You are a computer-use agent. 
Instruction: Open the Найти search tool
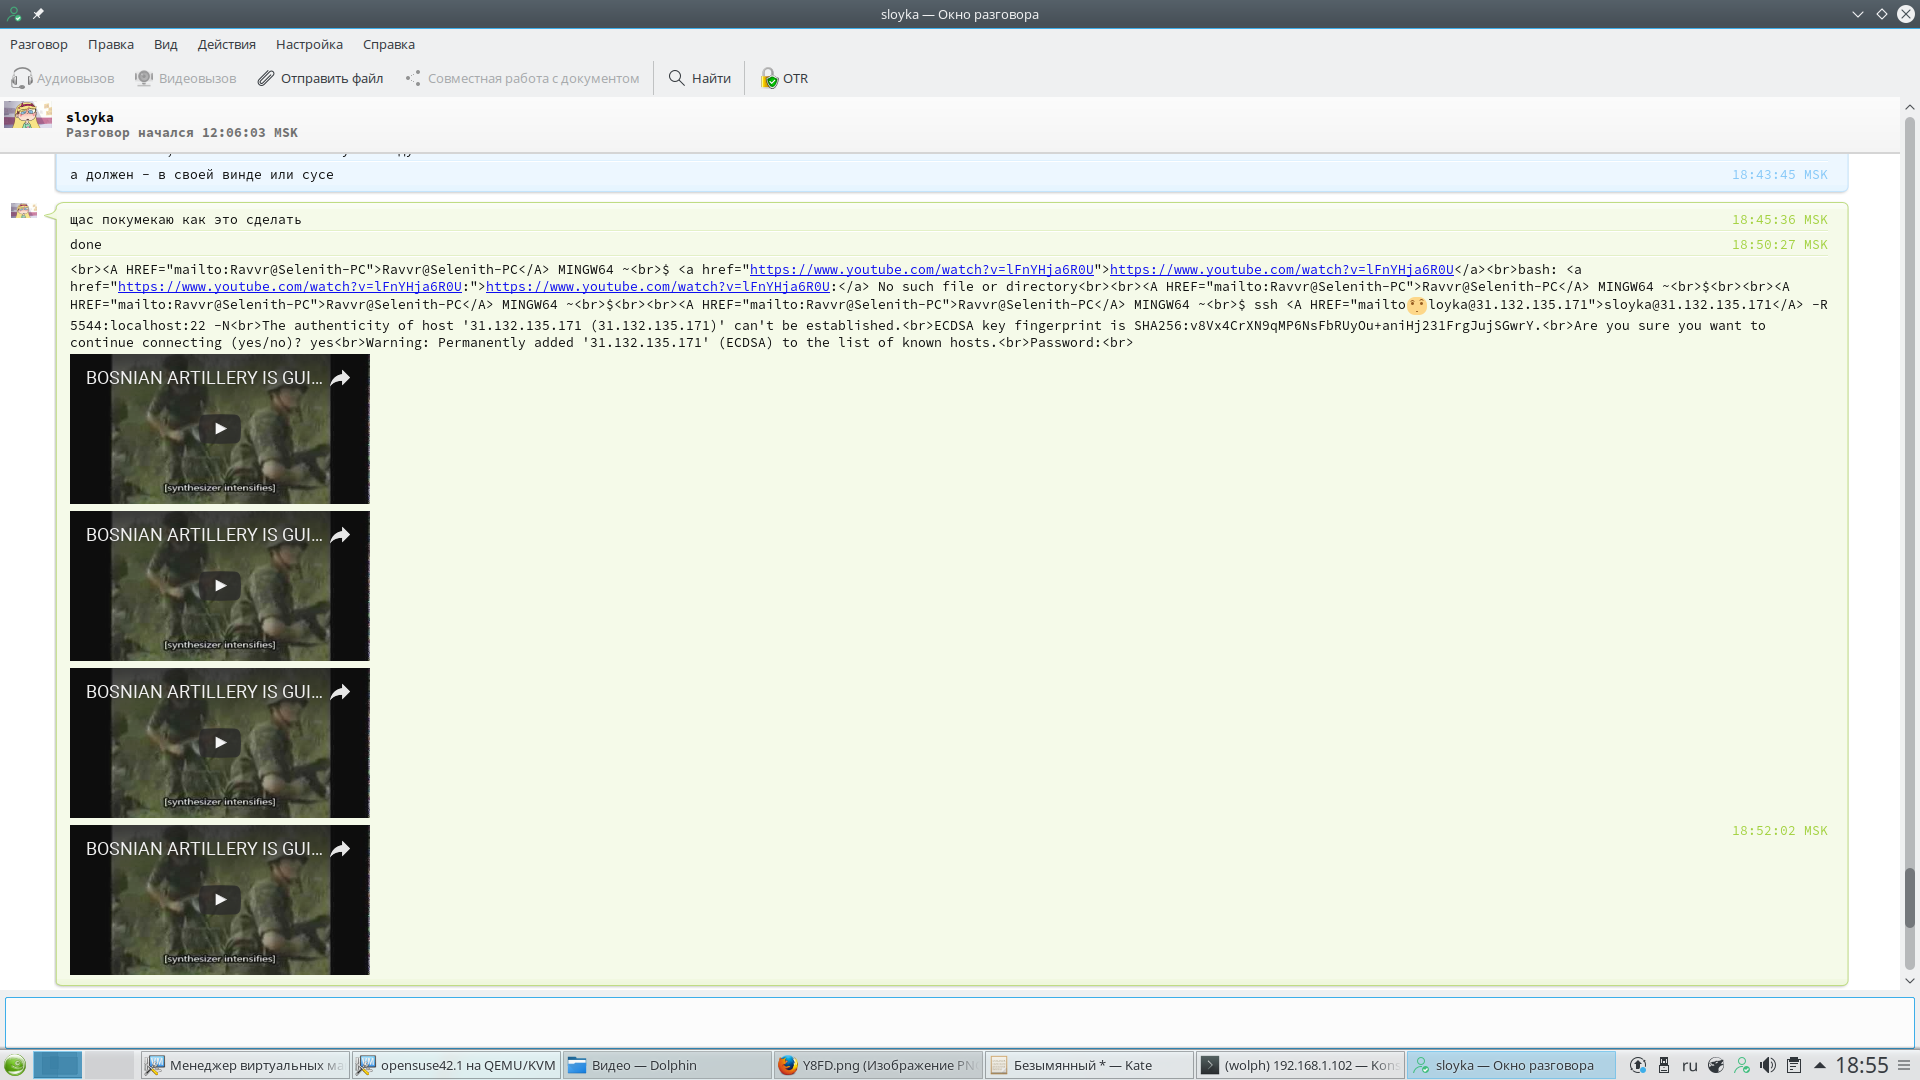click(x=700, y=78)
